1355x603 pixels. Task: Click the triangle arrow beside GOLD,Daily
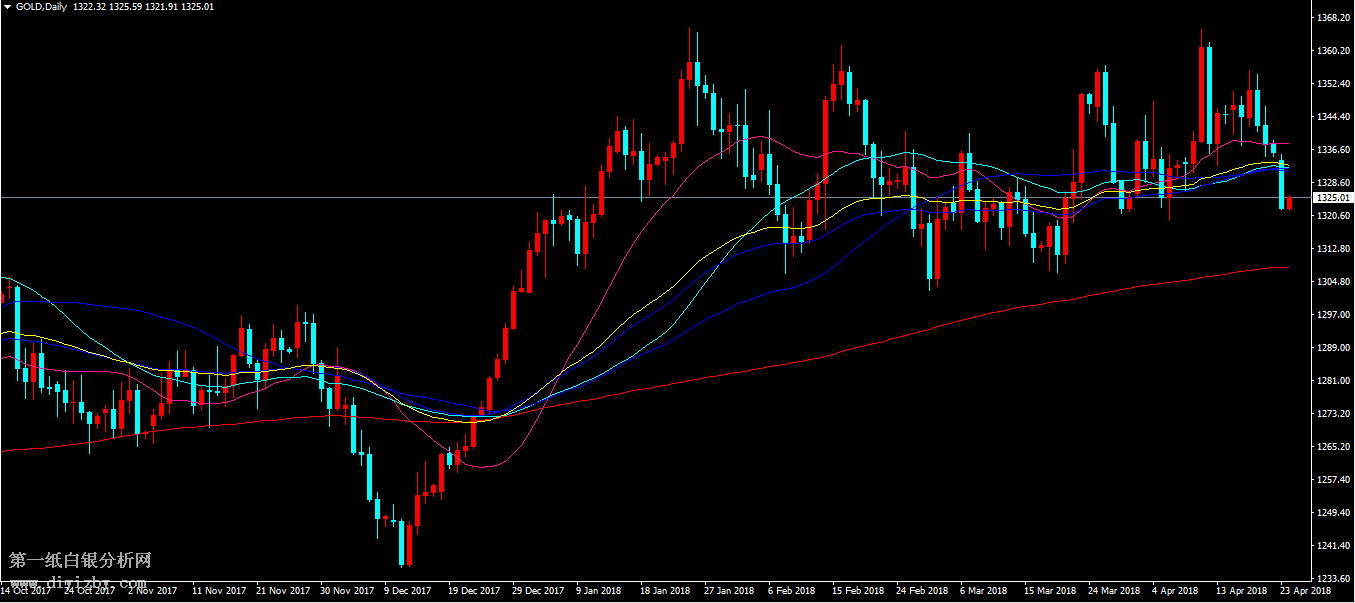pyautogui.click(x=8, y=6)
